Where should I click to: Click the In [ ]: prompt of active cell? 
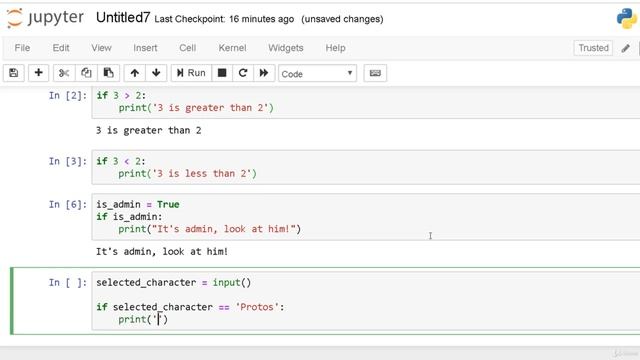[68, 282]
